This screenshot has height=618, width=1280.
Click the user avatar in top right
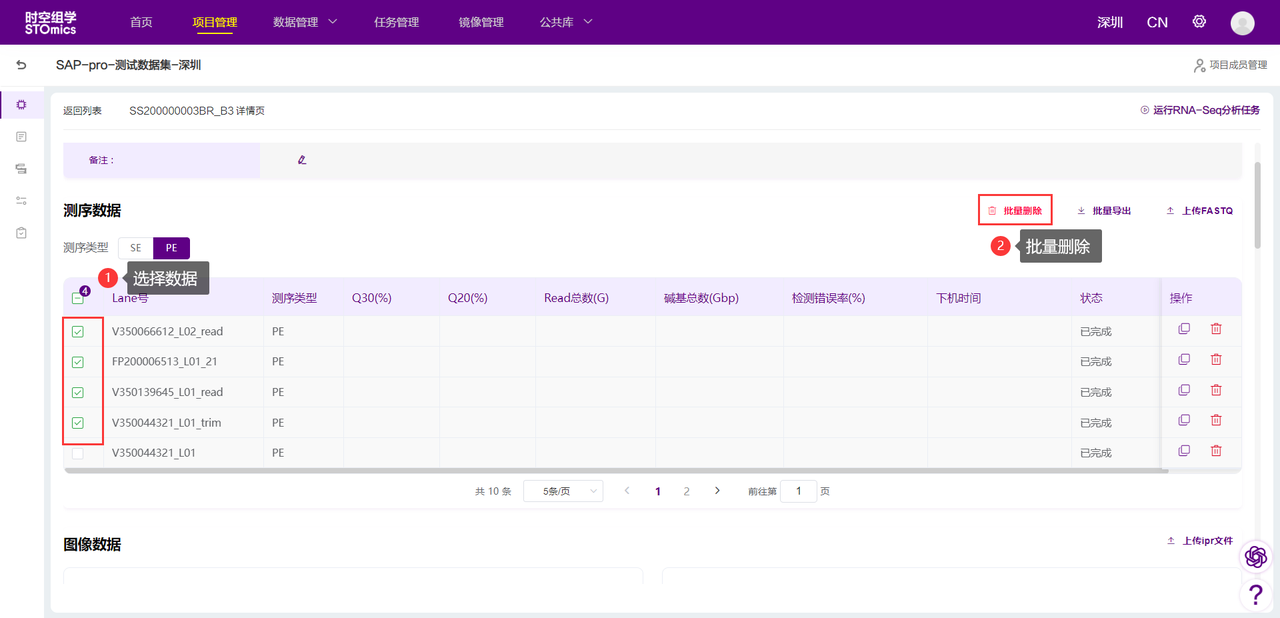click(x=1242, y=23)
